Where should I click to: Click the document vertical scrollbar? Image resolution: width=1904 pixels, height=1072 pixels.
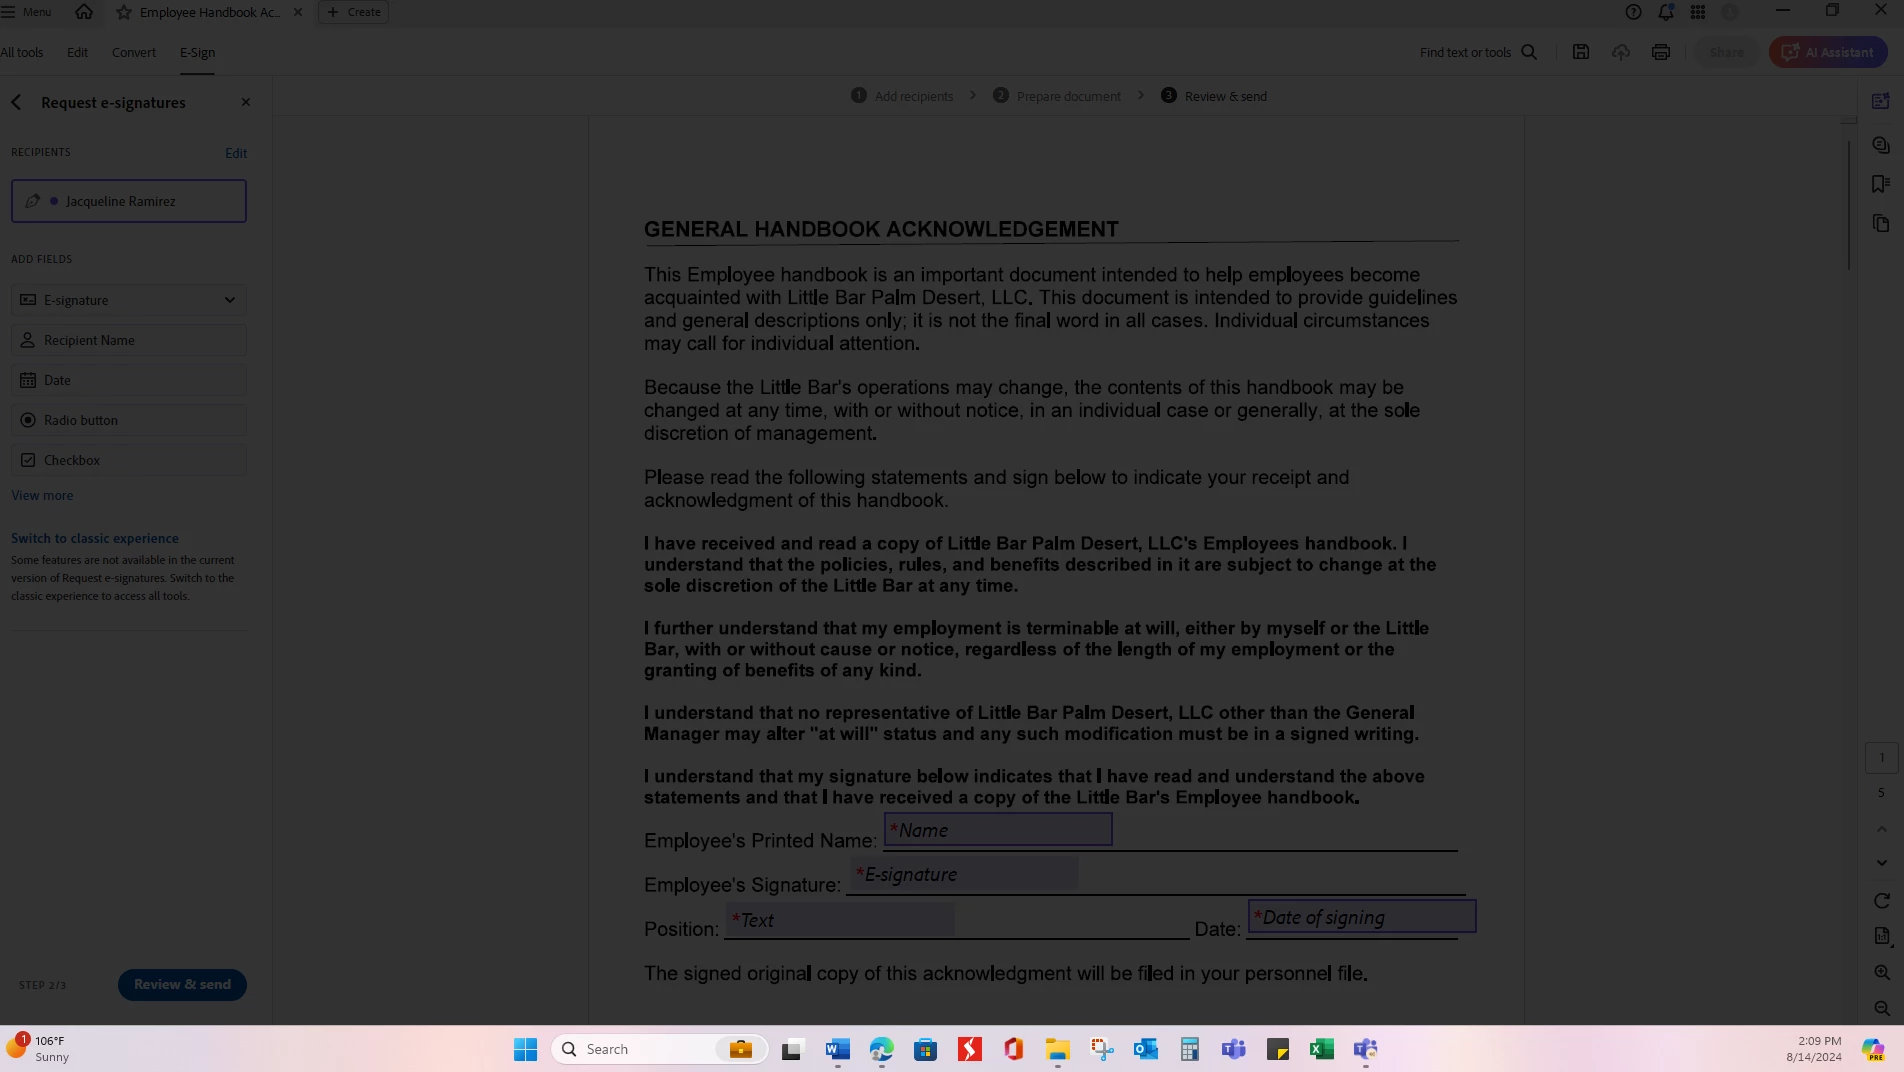click(x=1849, y=205)
